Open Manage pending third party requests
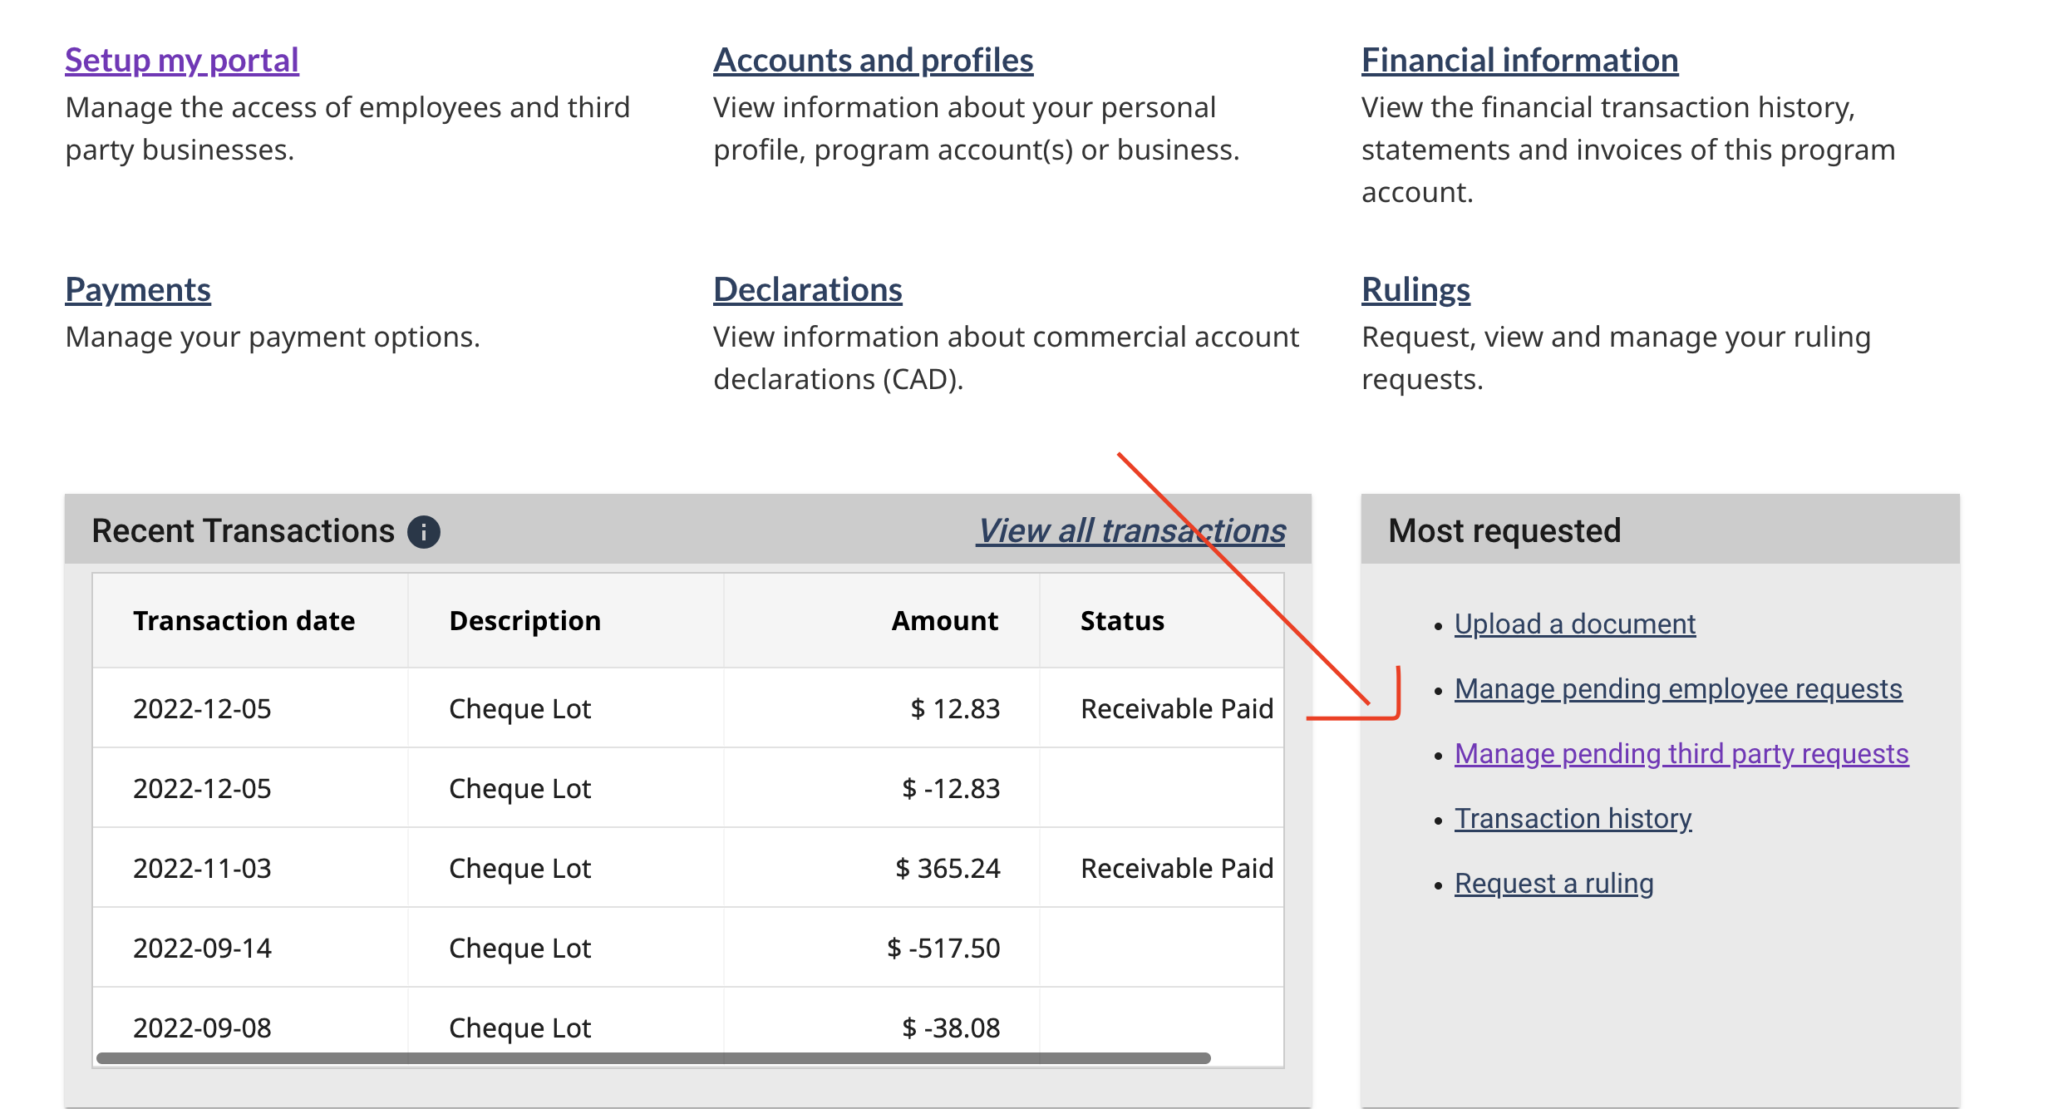 coord(1680,753)
